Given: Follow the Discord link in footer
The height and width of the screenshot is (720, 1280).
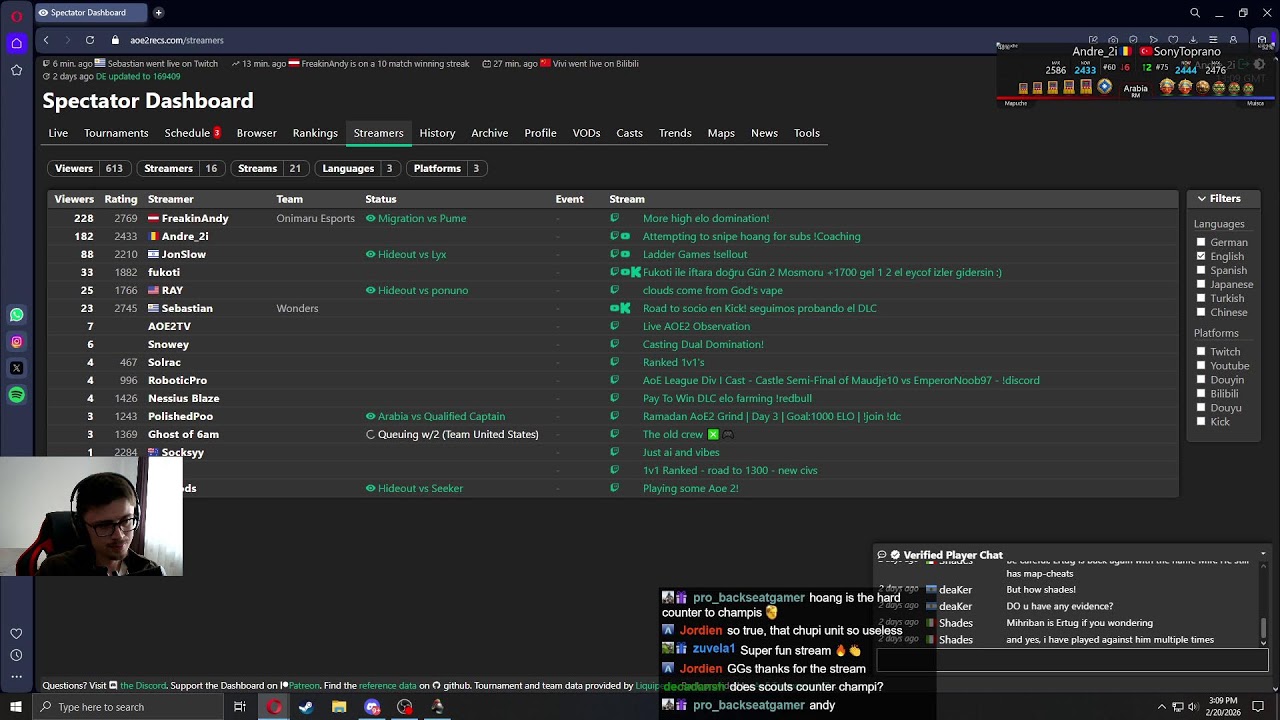Looking at the screenshot, I should tap(143, 686).
